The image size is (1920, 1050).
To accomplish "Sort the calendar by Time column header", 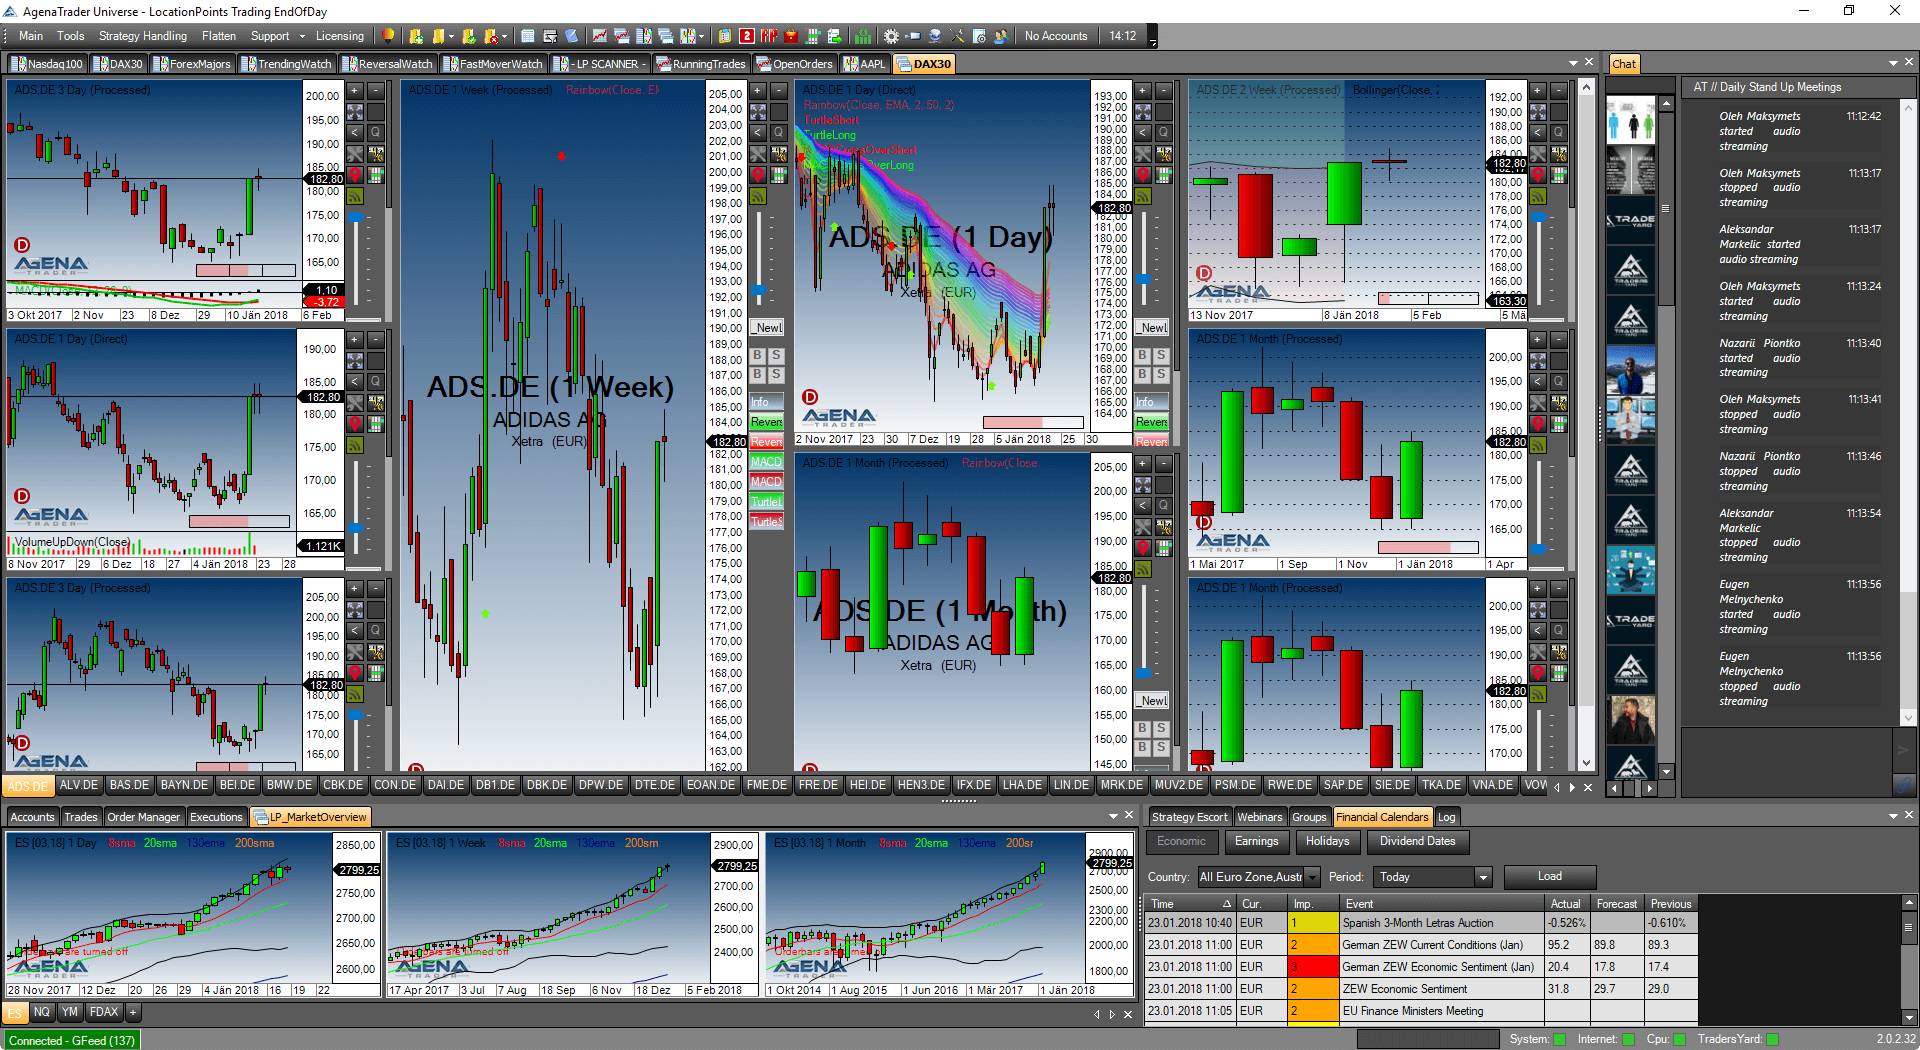I will pyautogui.click(x=1189, y=904).
